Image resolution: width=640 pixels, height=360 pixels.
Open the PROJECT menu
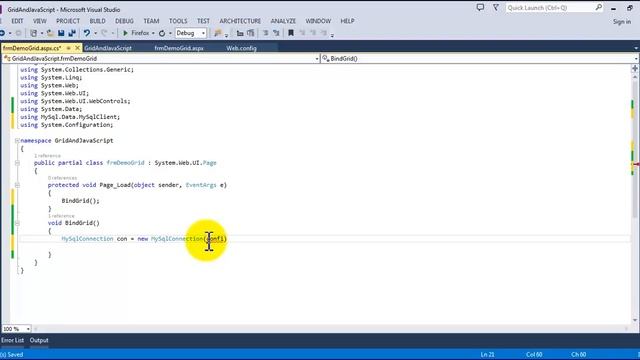(68, 21)
